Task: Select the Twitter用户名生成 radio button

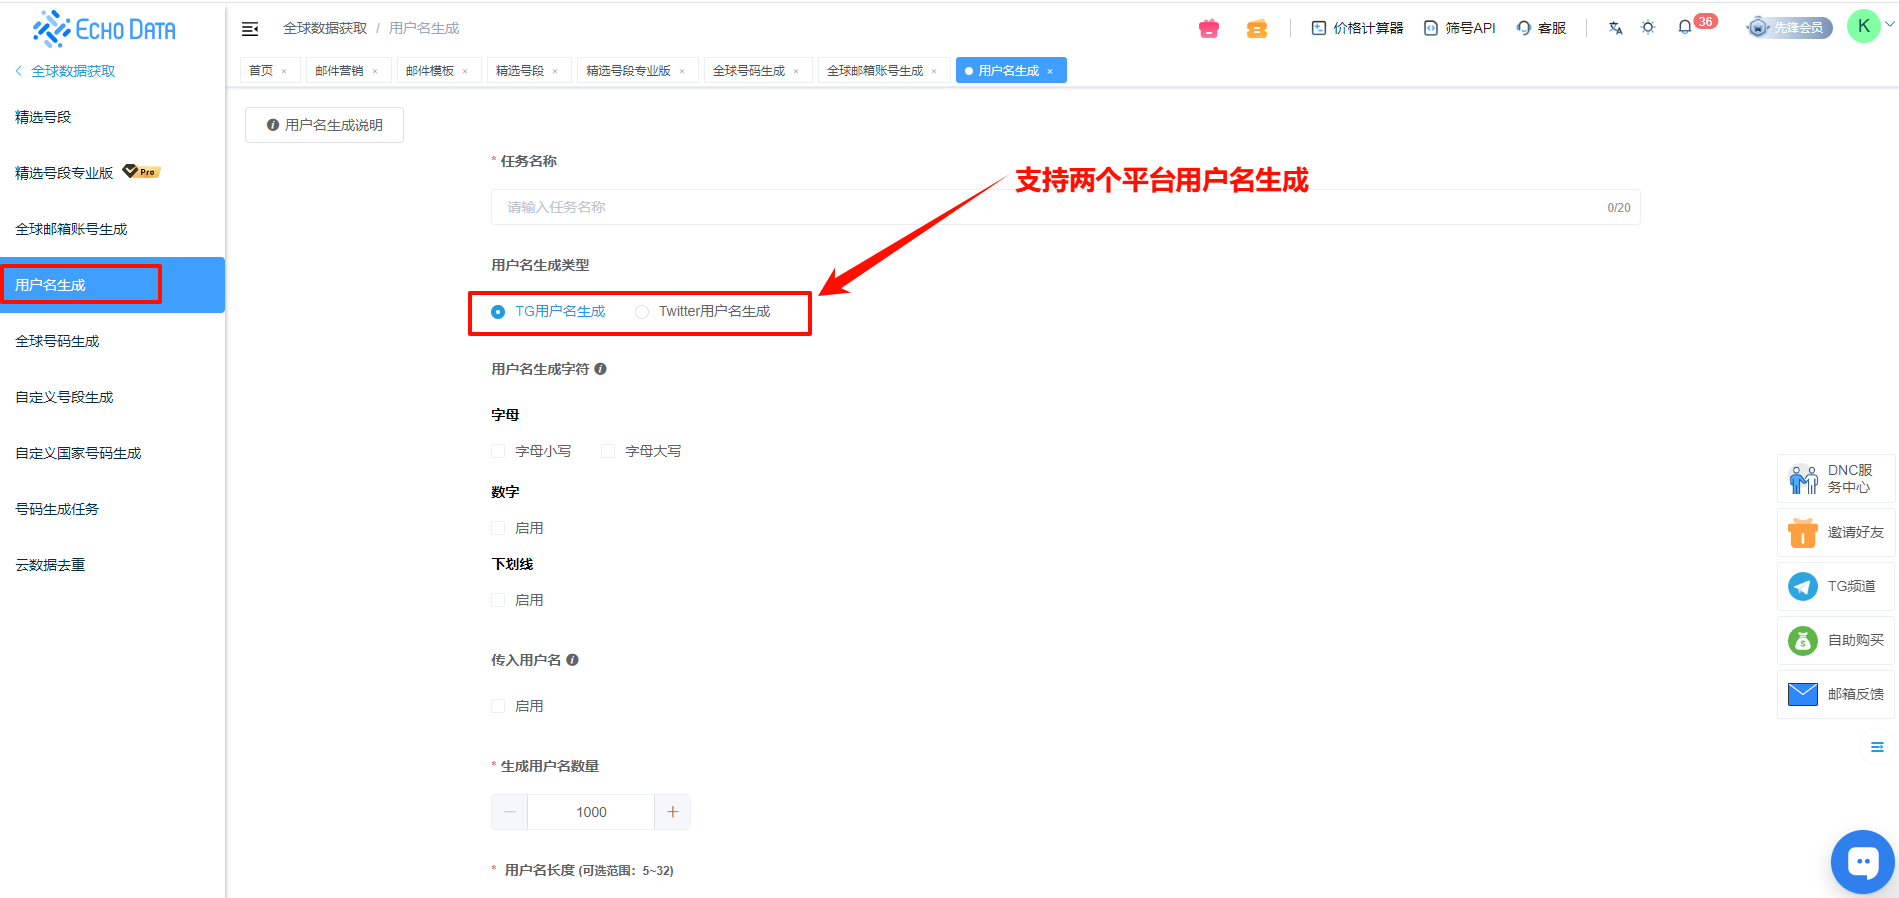Action: point(642,312)
